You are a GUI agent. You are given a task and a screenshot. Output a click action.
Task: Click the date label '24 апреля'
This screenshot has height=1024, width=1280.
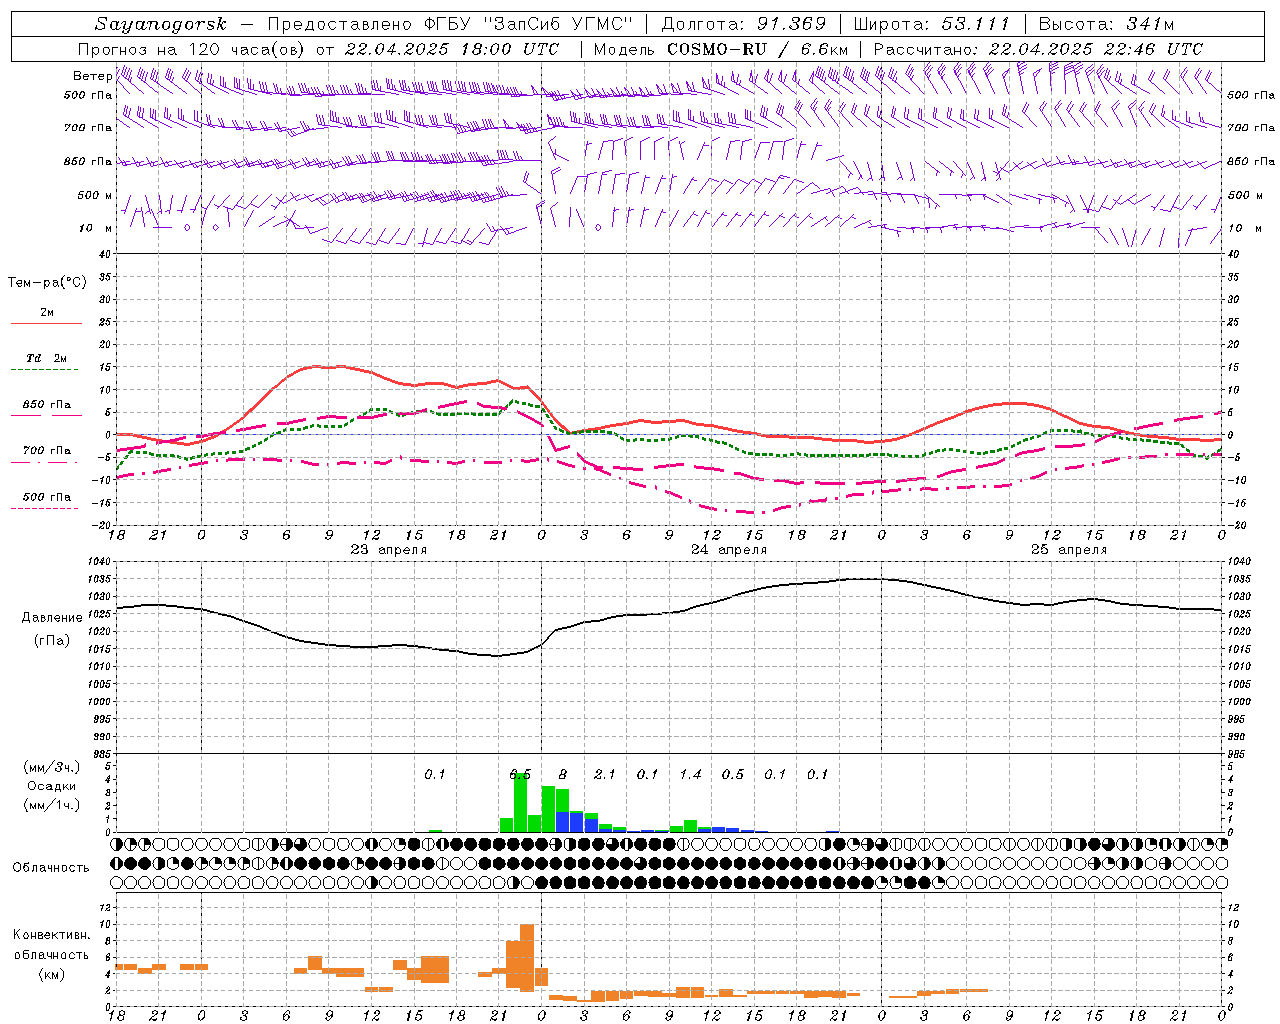pos(729,549)
